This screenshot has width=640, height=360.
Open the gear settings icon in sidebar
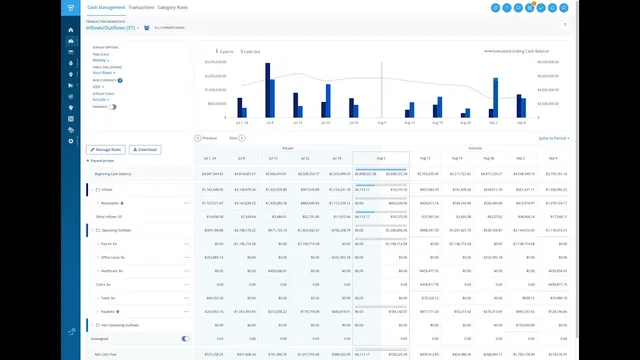click(71, 141)
